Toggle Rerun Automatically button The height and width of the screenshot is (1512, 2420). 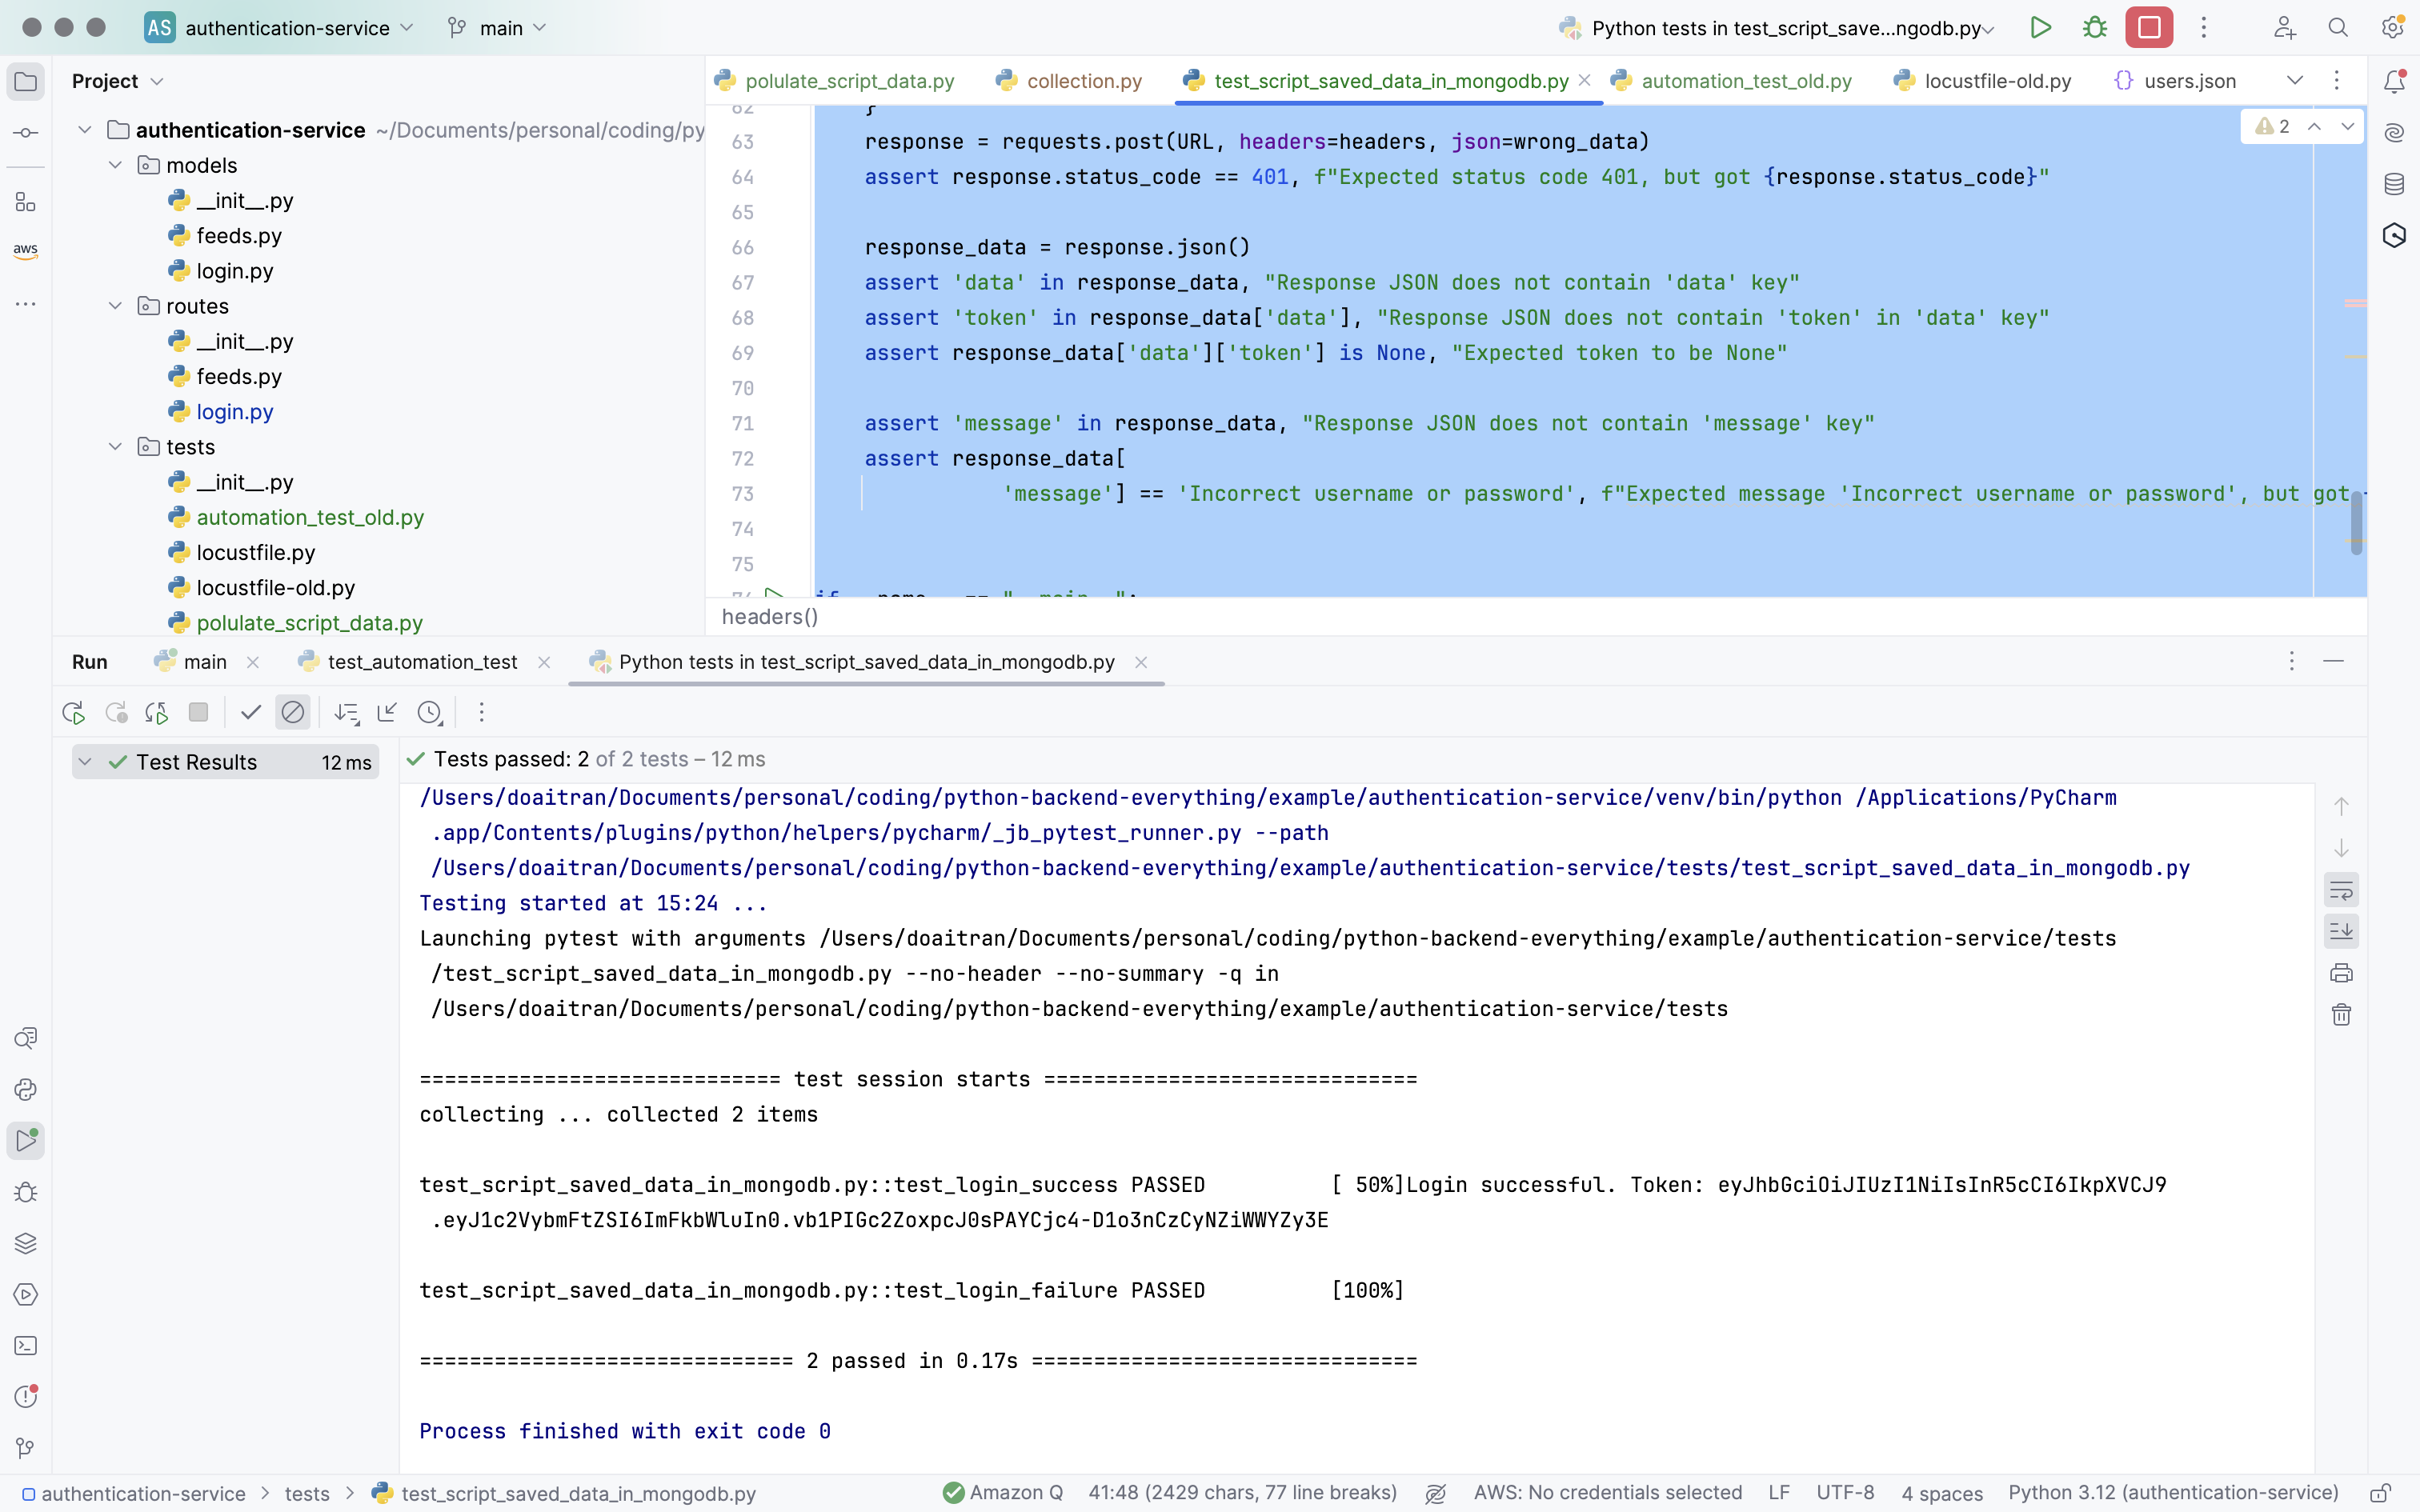click(157, 713)
